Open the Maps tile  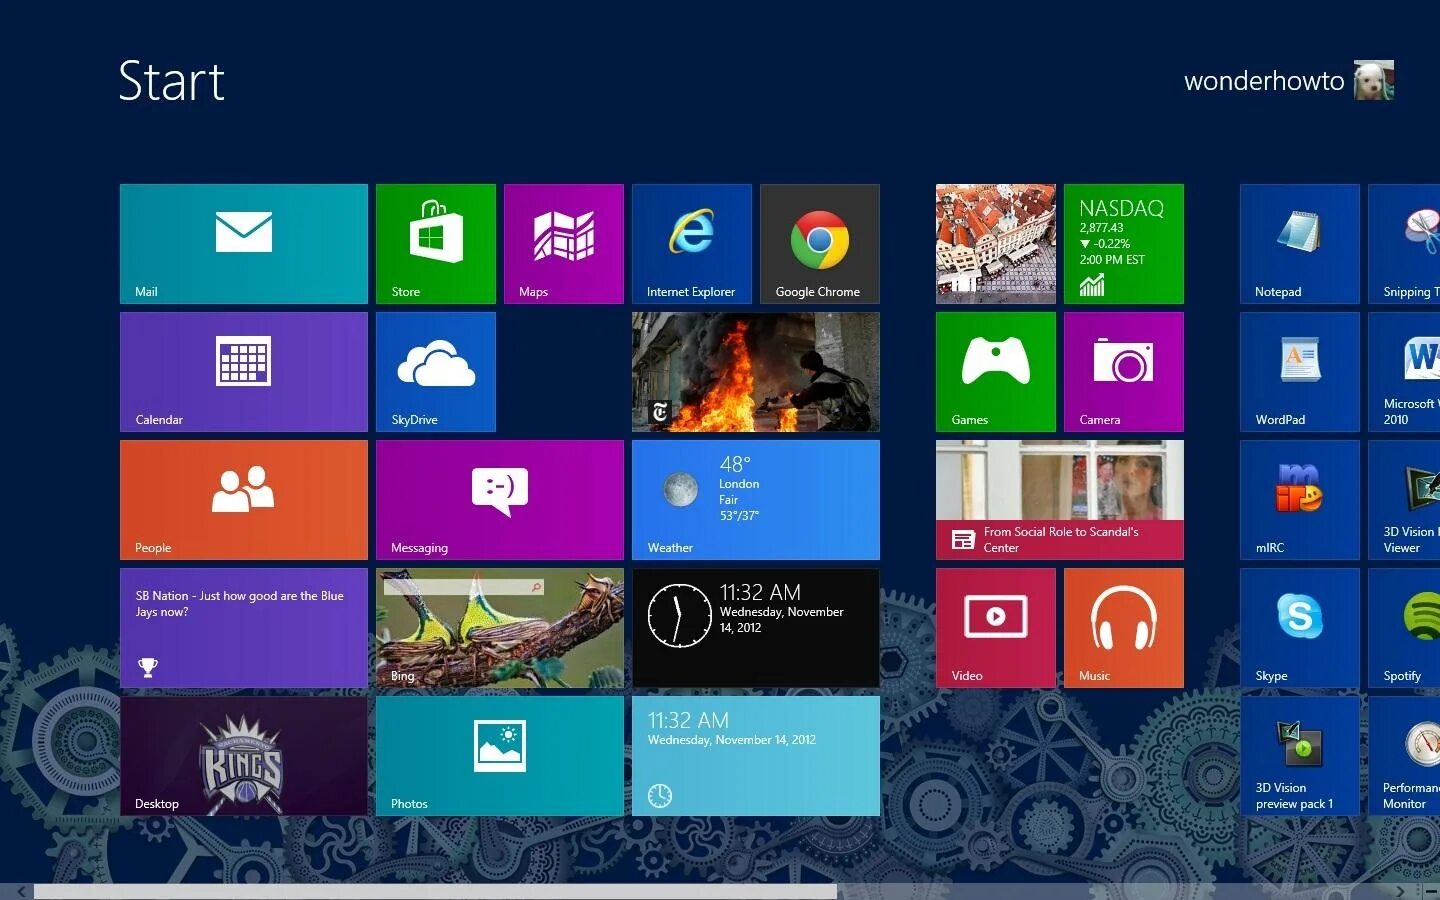[x=564, y=244]
